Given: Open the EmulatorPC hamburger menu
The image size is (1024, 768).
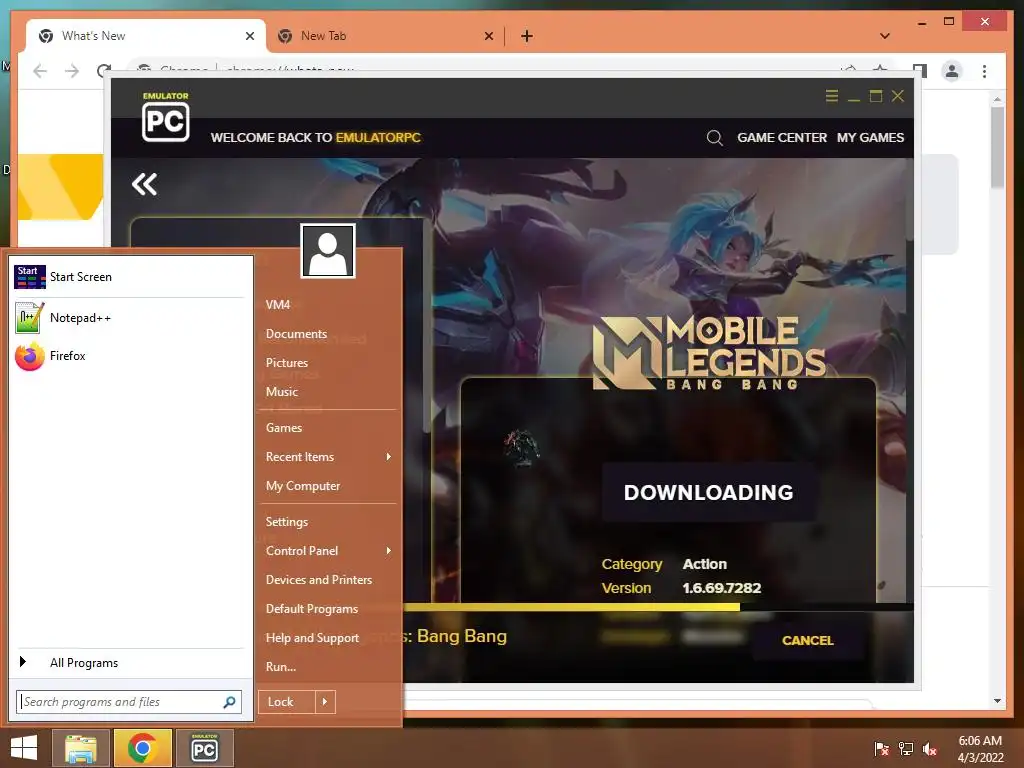Looking at the screenshot, I should pyautogui.click(x=831, y=96).
